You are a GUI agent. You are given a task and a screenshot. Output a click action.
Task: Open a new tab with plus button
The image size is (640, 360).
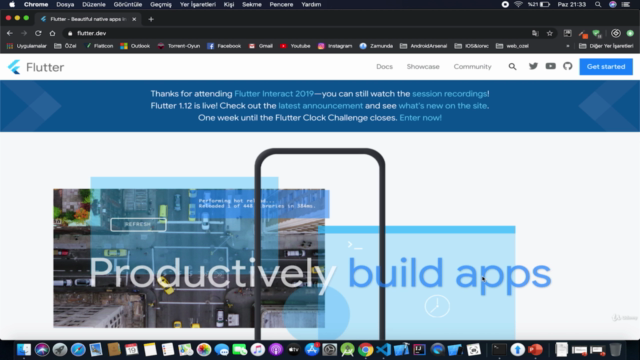click(x=151, y=19)
